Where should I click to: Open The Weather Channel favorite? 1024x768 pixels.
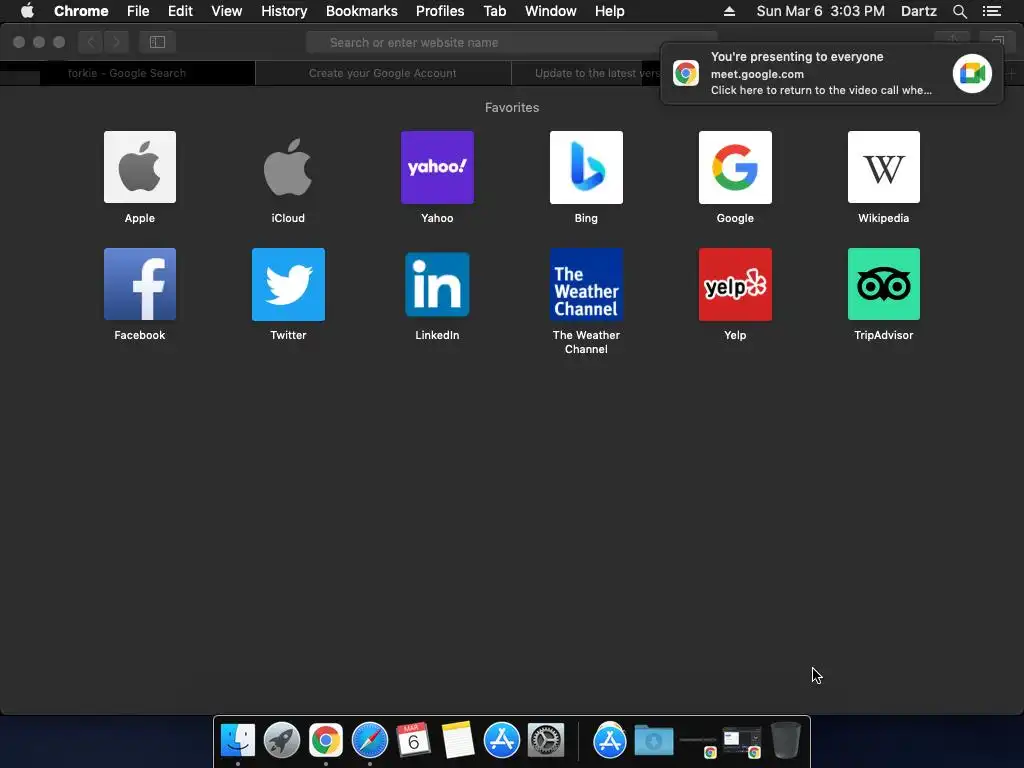[x=586, y=284]
